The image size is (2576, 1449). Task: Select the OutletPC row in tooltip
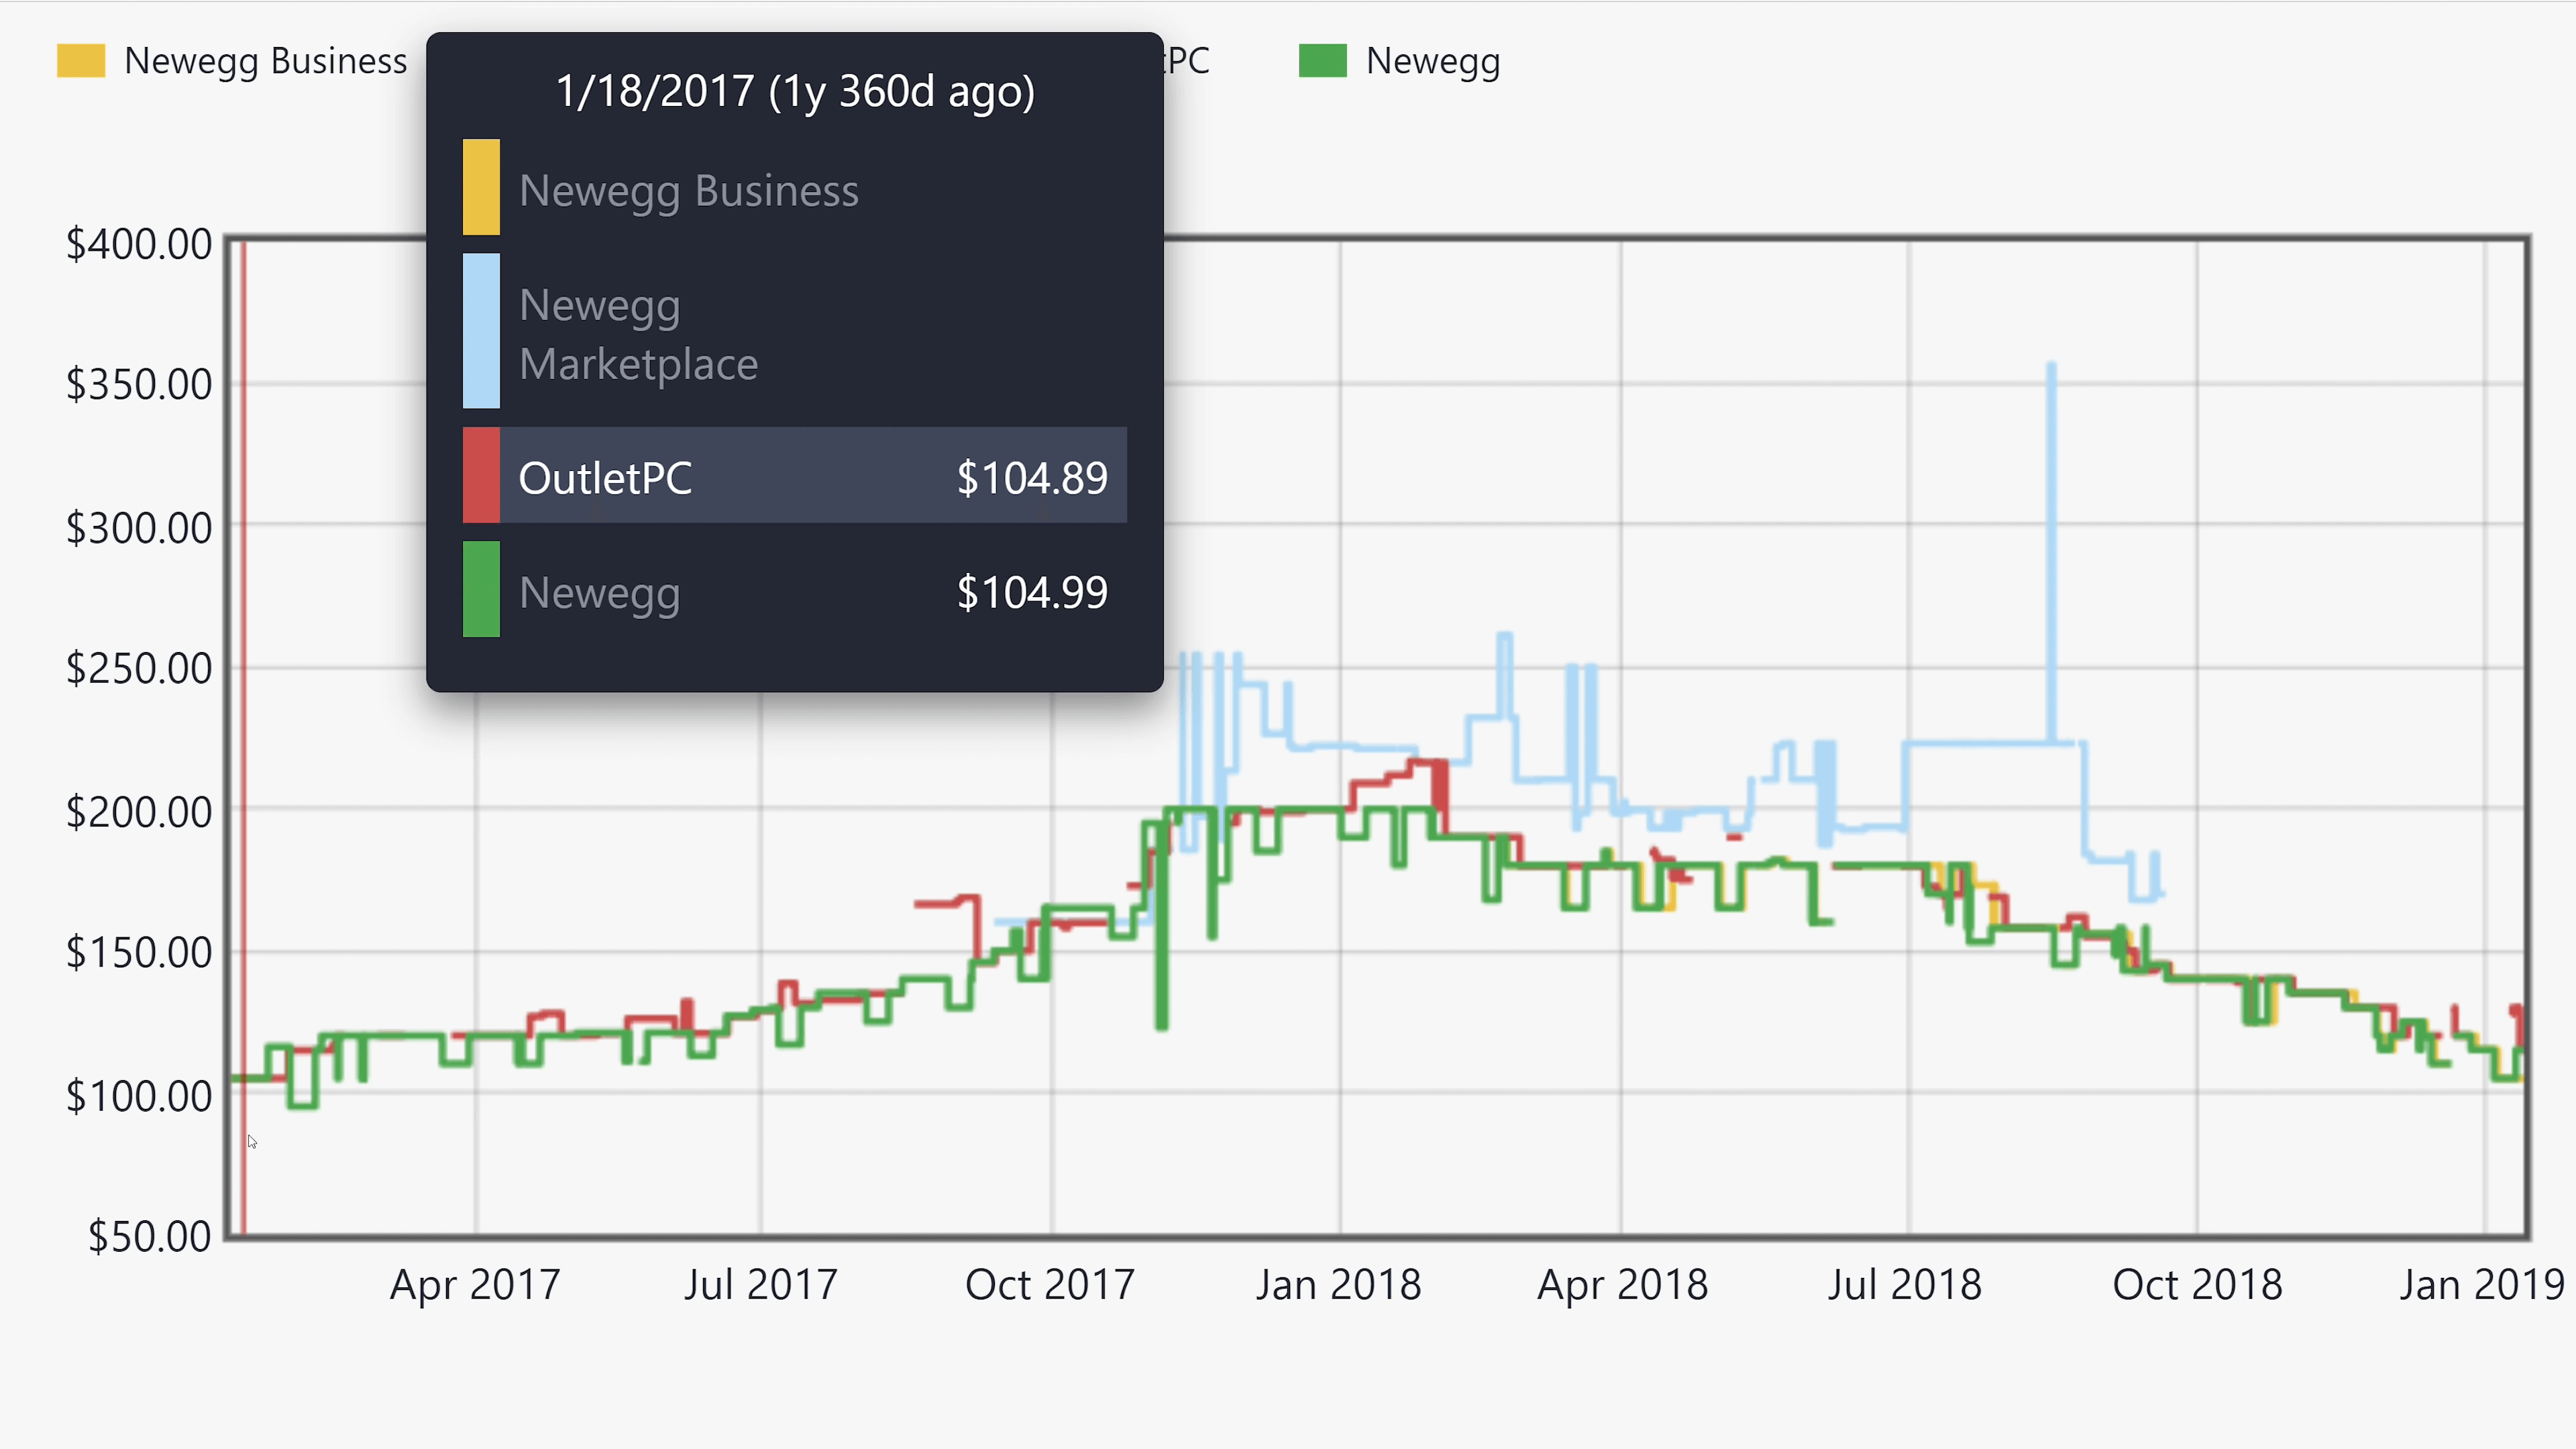tap(795, 475)
